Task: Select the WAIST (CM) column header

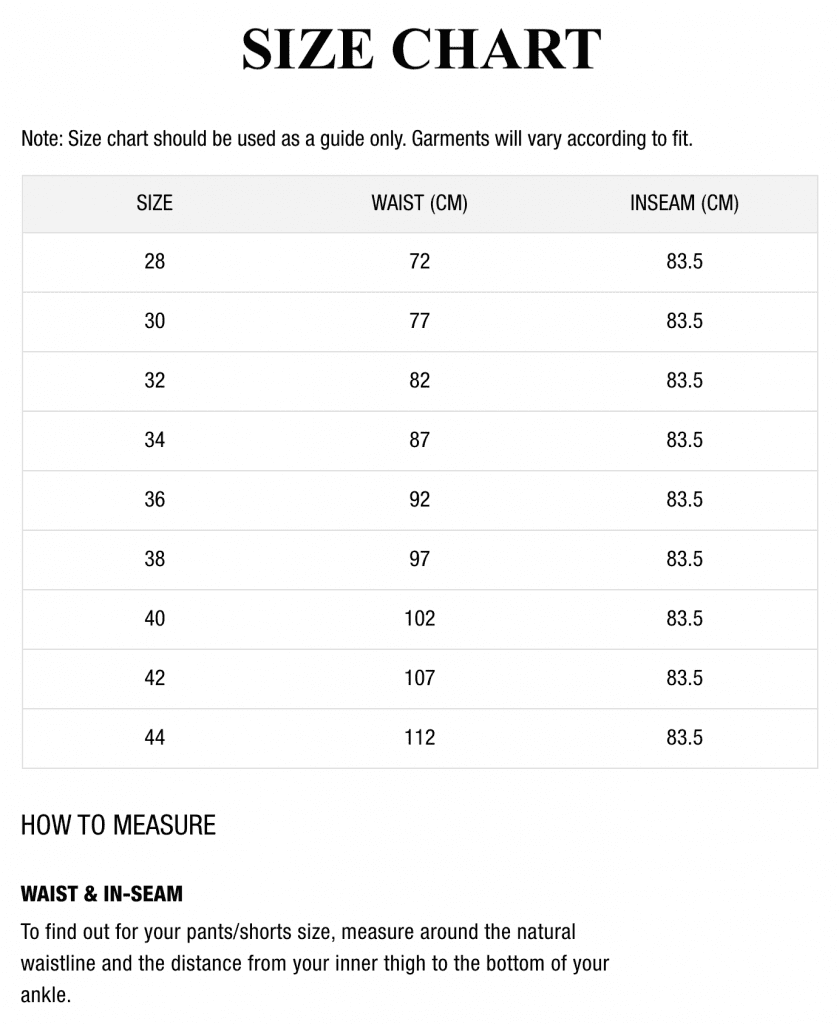Action: click(x=420, y=203)
